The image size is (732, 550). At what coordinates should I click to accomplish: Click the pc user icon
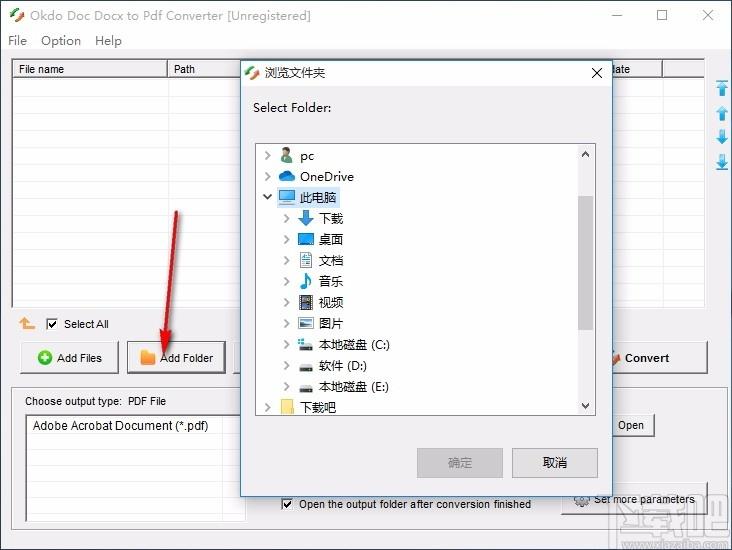point(286,155)
